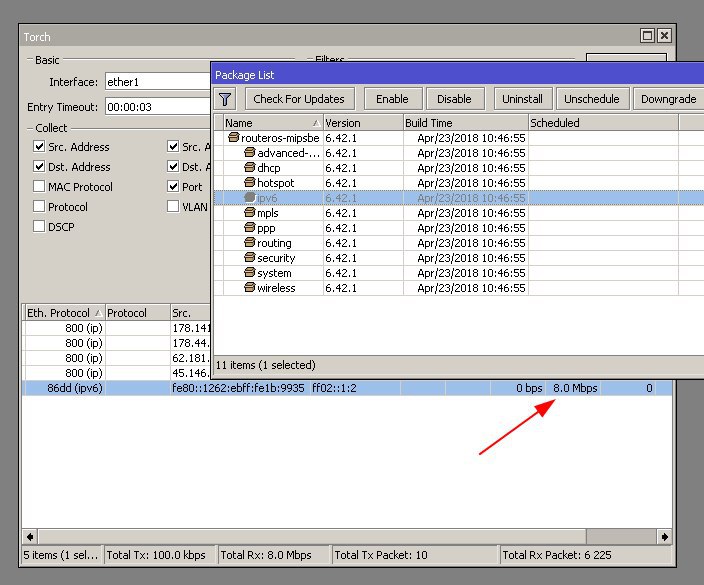The height and width of the screenshot is (585, 704).
Task: Sort packages by Scheduled column header
Action: click(x=603, y=123)
